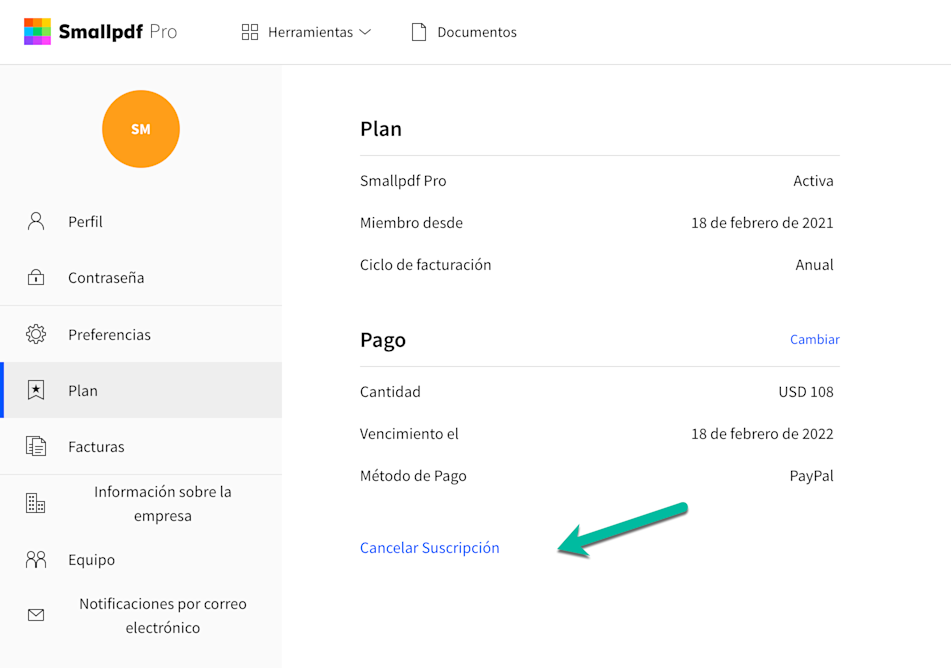Click the Cambiar payment link

(815, 339)
